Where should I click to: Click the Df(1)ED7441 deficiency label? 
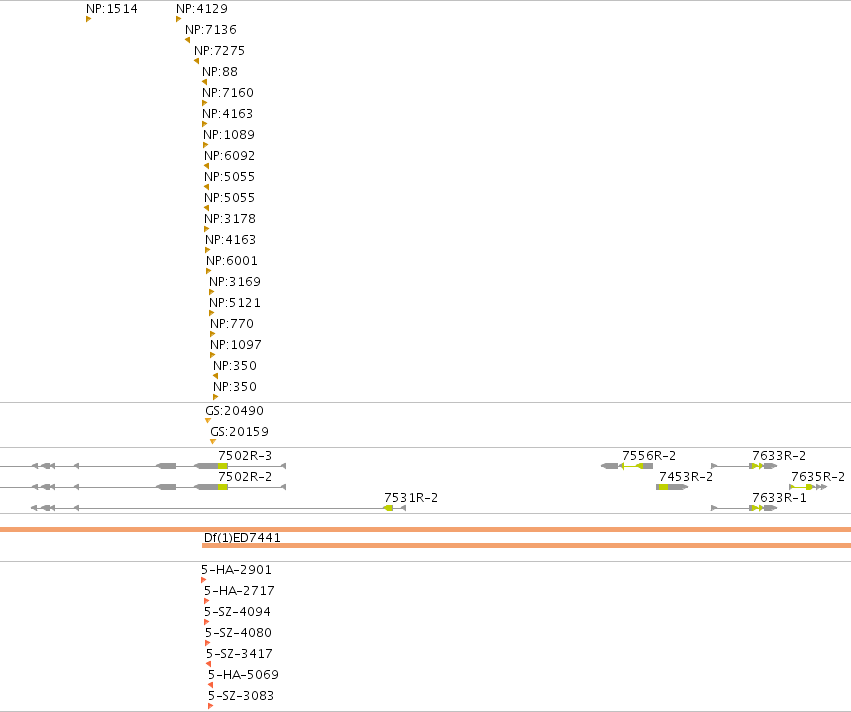(242, 538)
